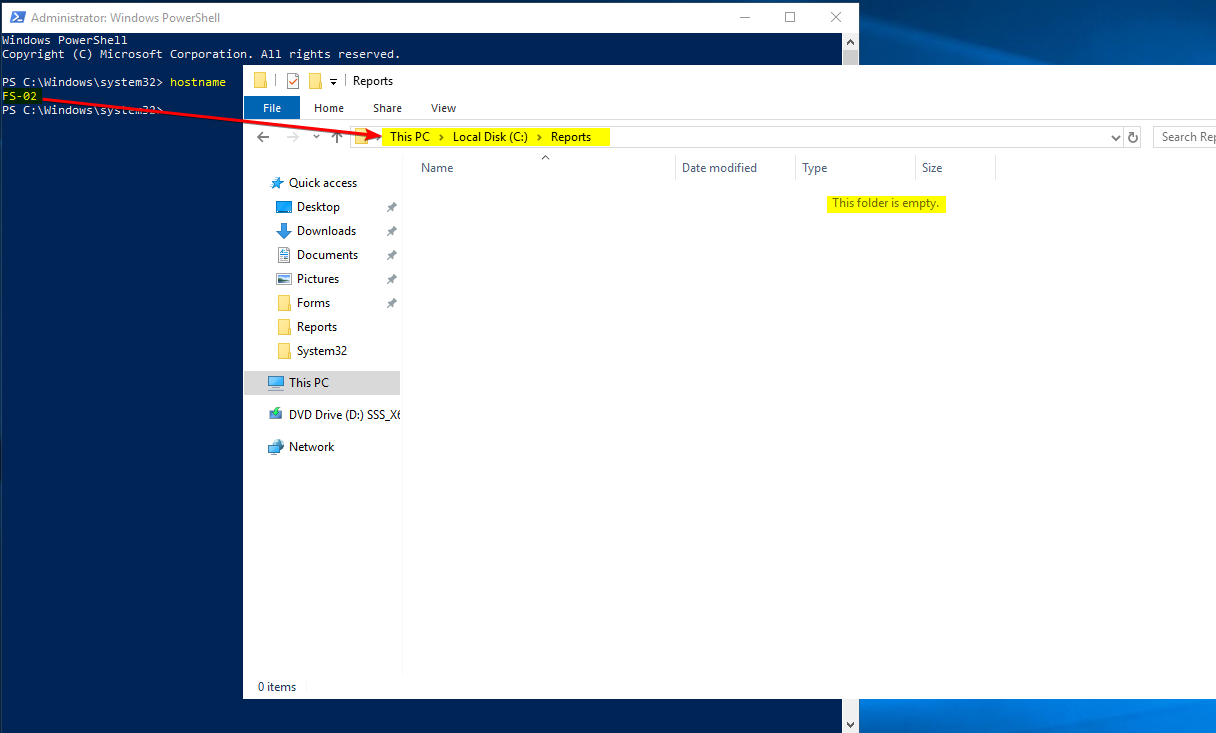Select This PC in navigation pane
Image resolution: width=1216 pixels, height=733 pixels.
[322, 383]
